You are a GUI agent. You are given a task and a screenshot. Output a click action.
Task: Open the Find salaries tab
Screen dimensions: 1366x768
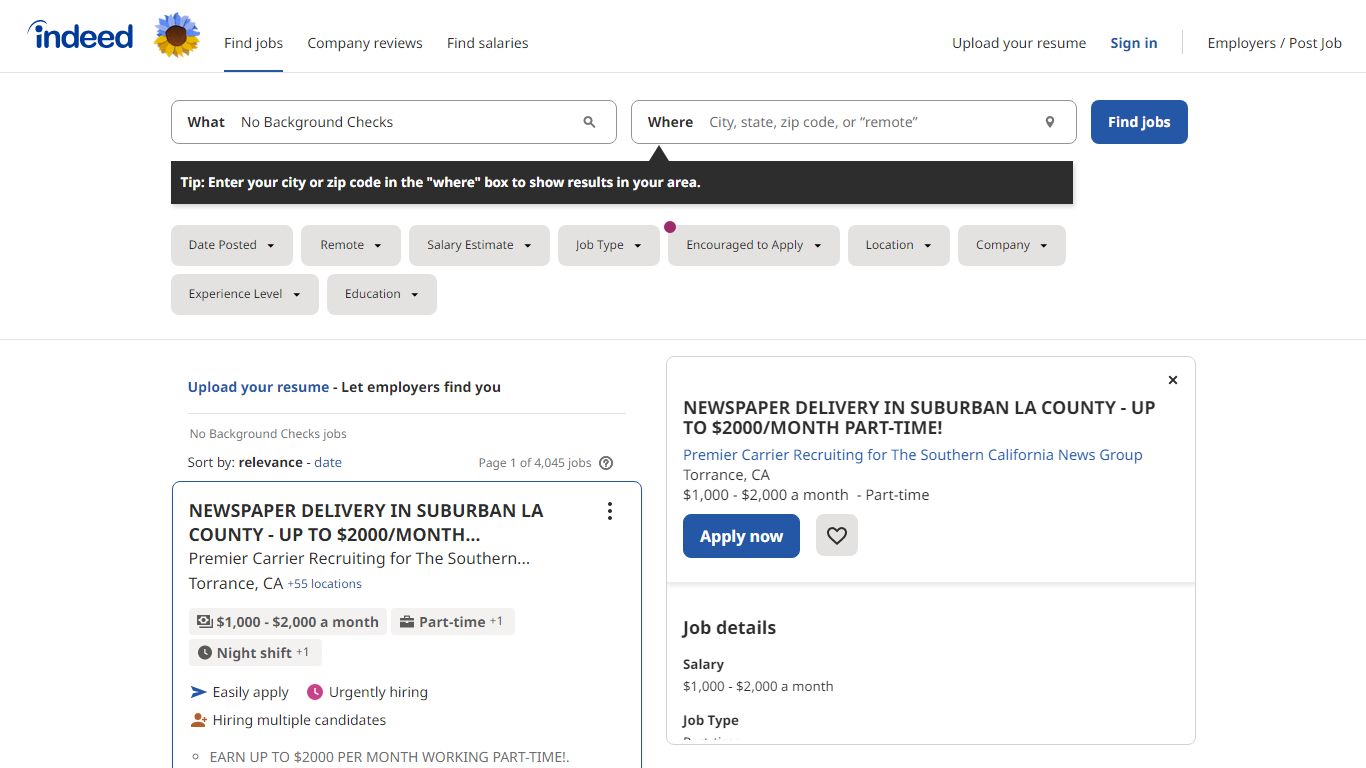click(x=488, y=43)
